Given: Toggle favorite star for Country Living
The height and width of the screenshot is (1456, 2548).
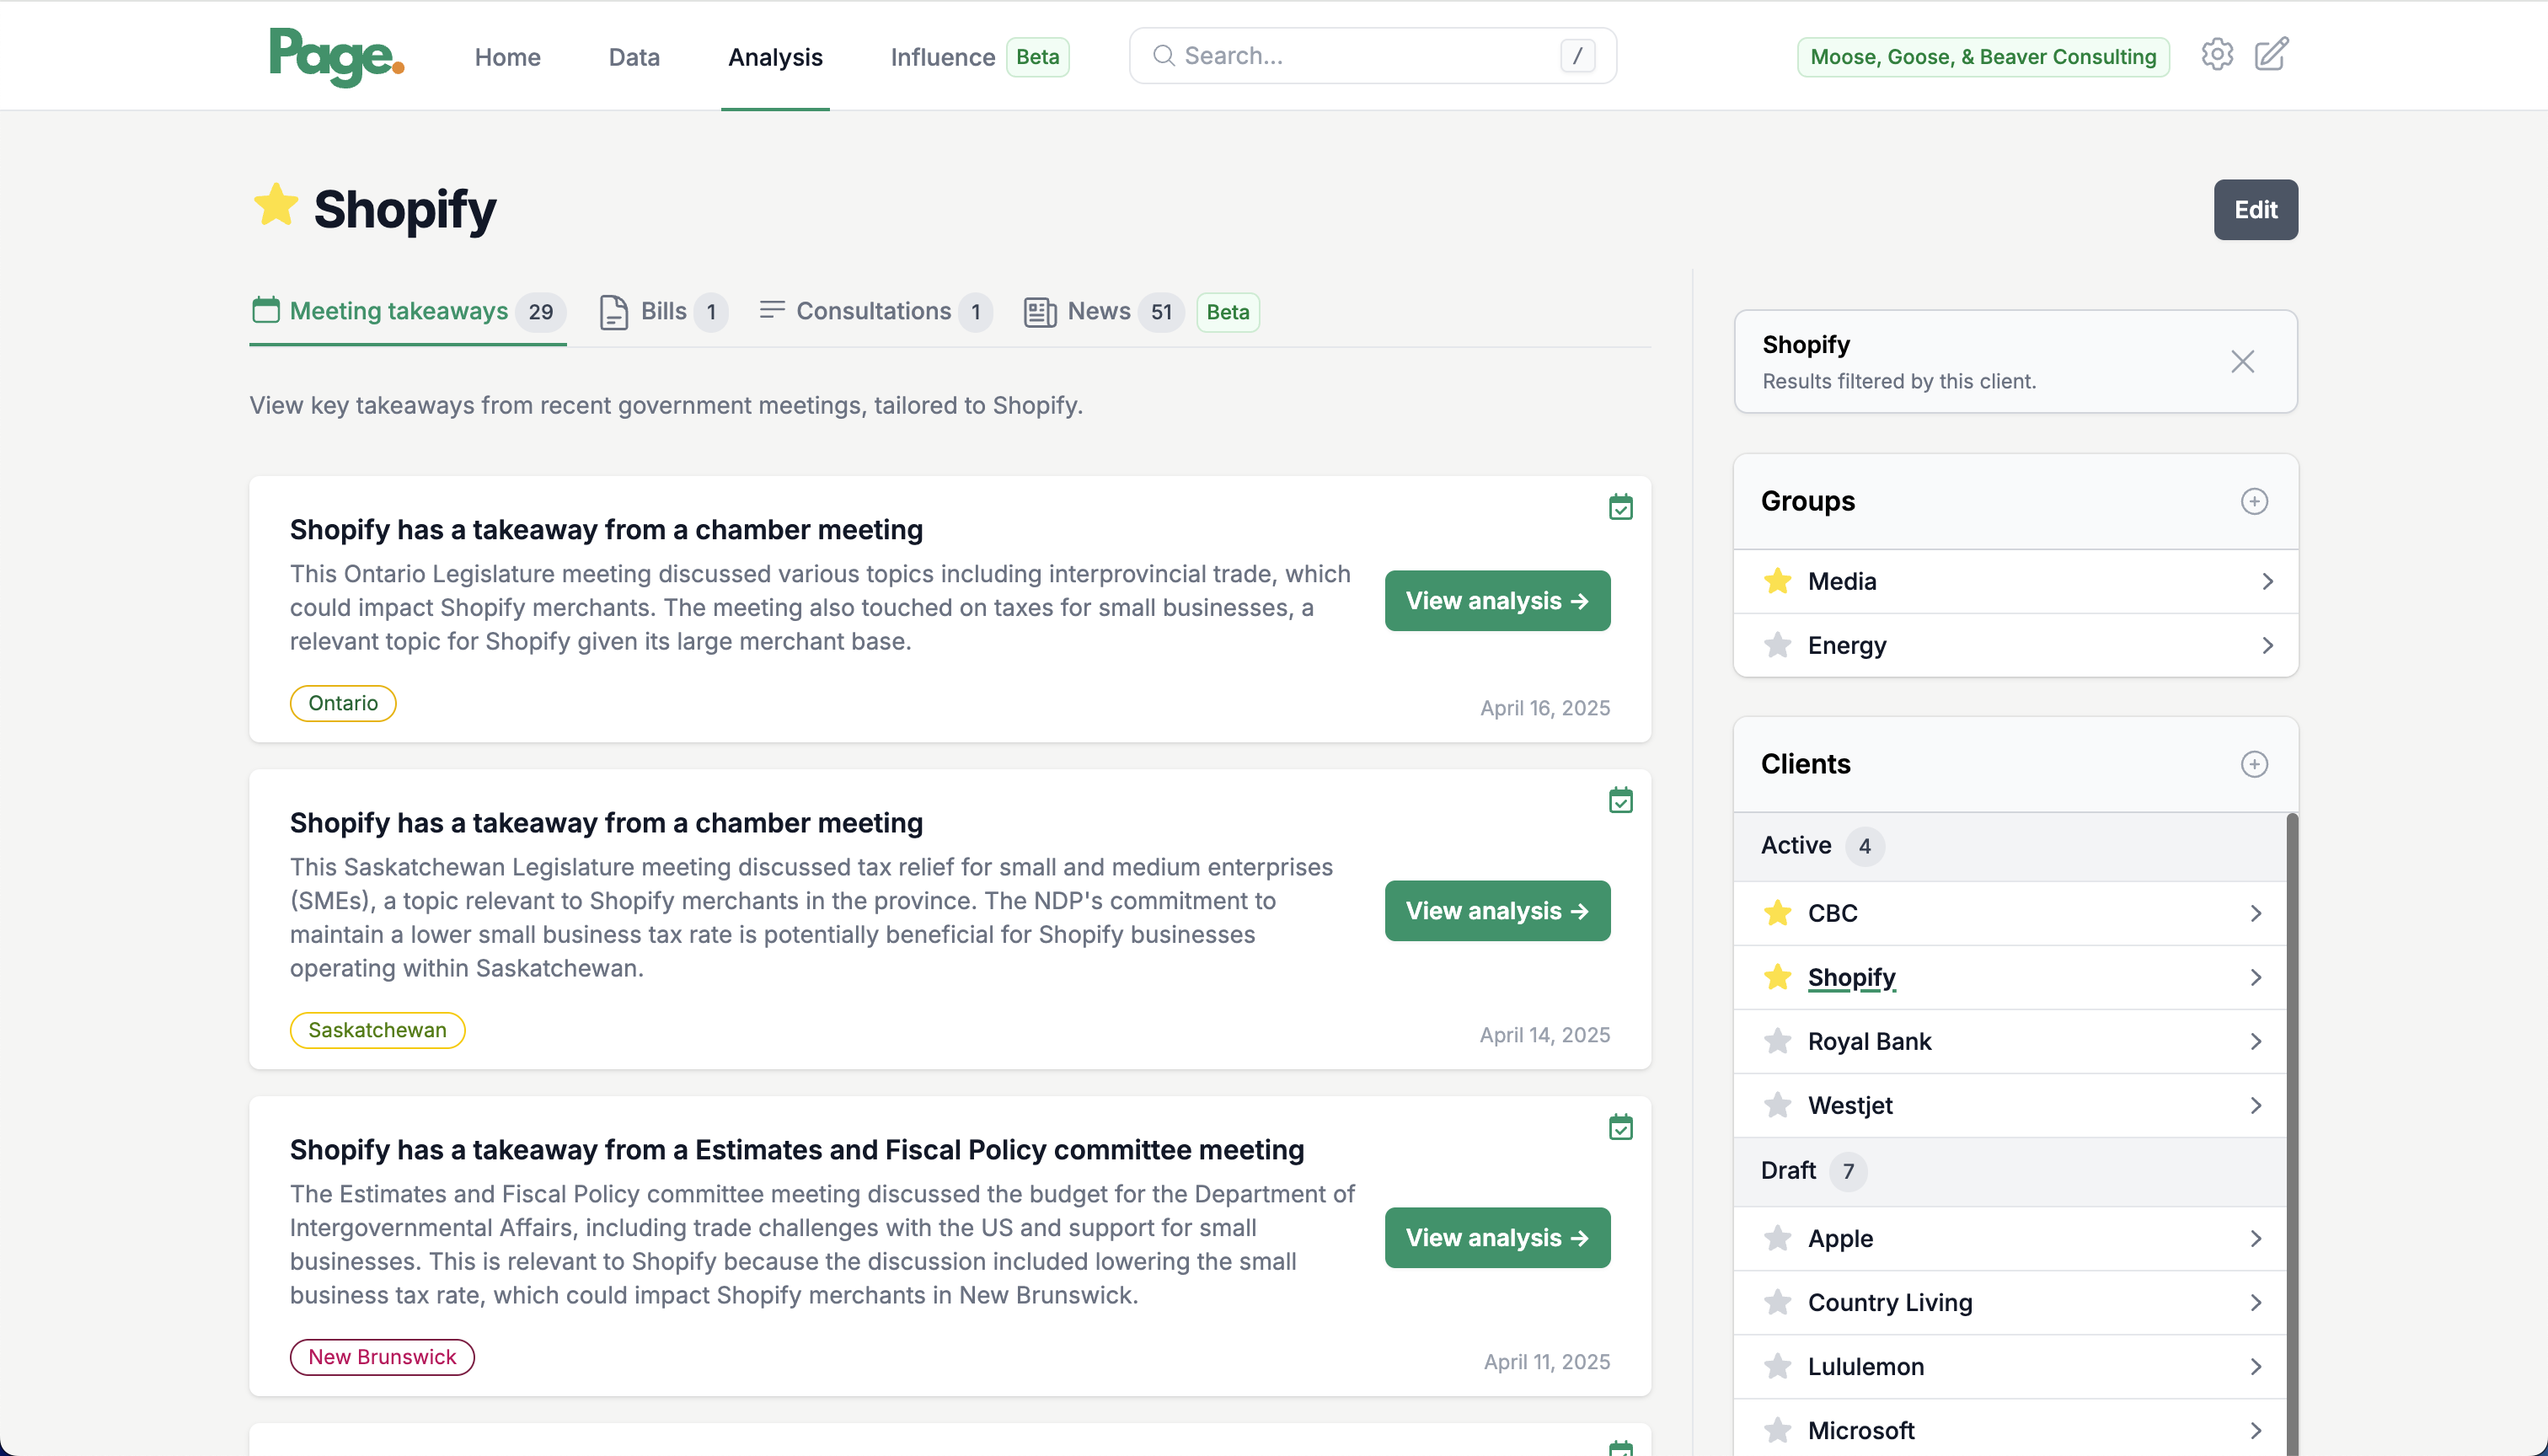Looking at the screenshot, I should pos(1778,1302).
